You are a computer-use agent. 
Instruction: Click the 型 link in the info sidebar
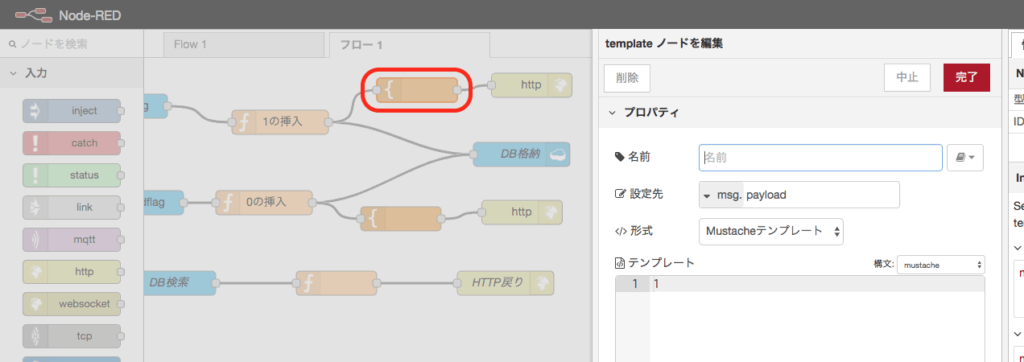coord(1018,100)
